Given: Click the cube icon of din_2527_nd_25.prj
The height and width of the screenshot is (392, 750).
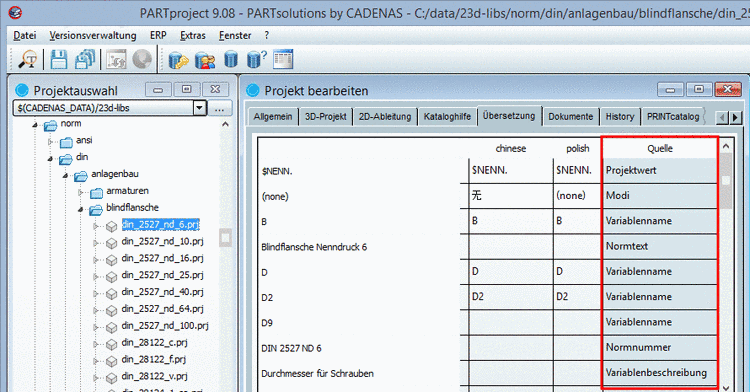Looking at the screenshot, I should pos(111,277).
